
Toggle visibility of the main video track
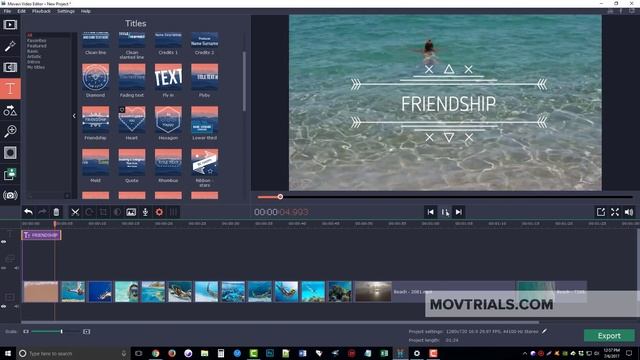pos(4,306)
